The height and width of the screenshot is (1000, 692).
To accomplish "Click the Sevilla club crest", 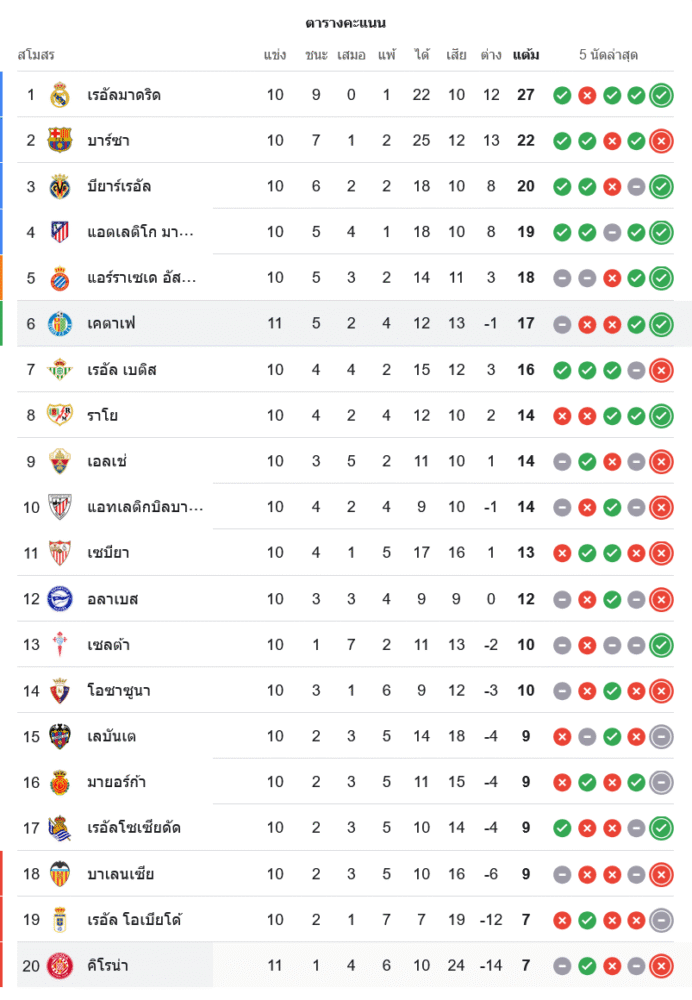I will pyautogui.click(x=60, y=553).
